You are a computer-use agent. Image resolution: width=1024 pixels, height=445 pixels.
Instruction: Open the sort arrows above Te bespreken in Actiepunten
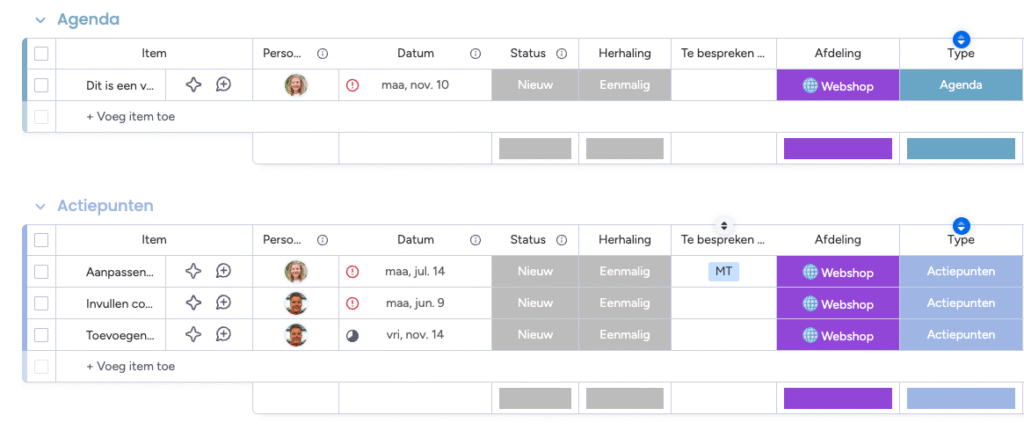[724, 225]
